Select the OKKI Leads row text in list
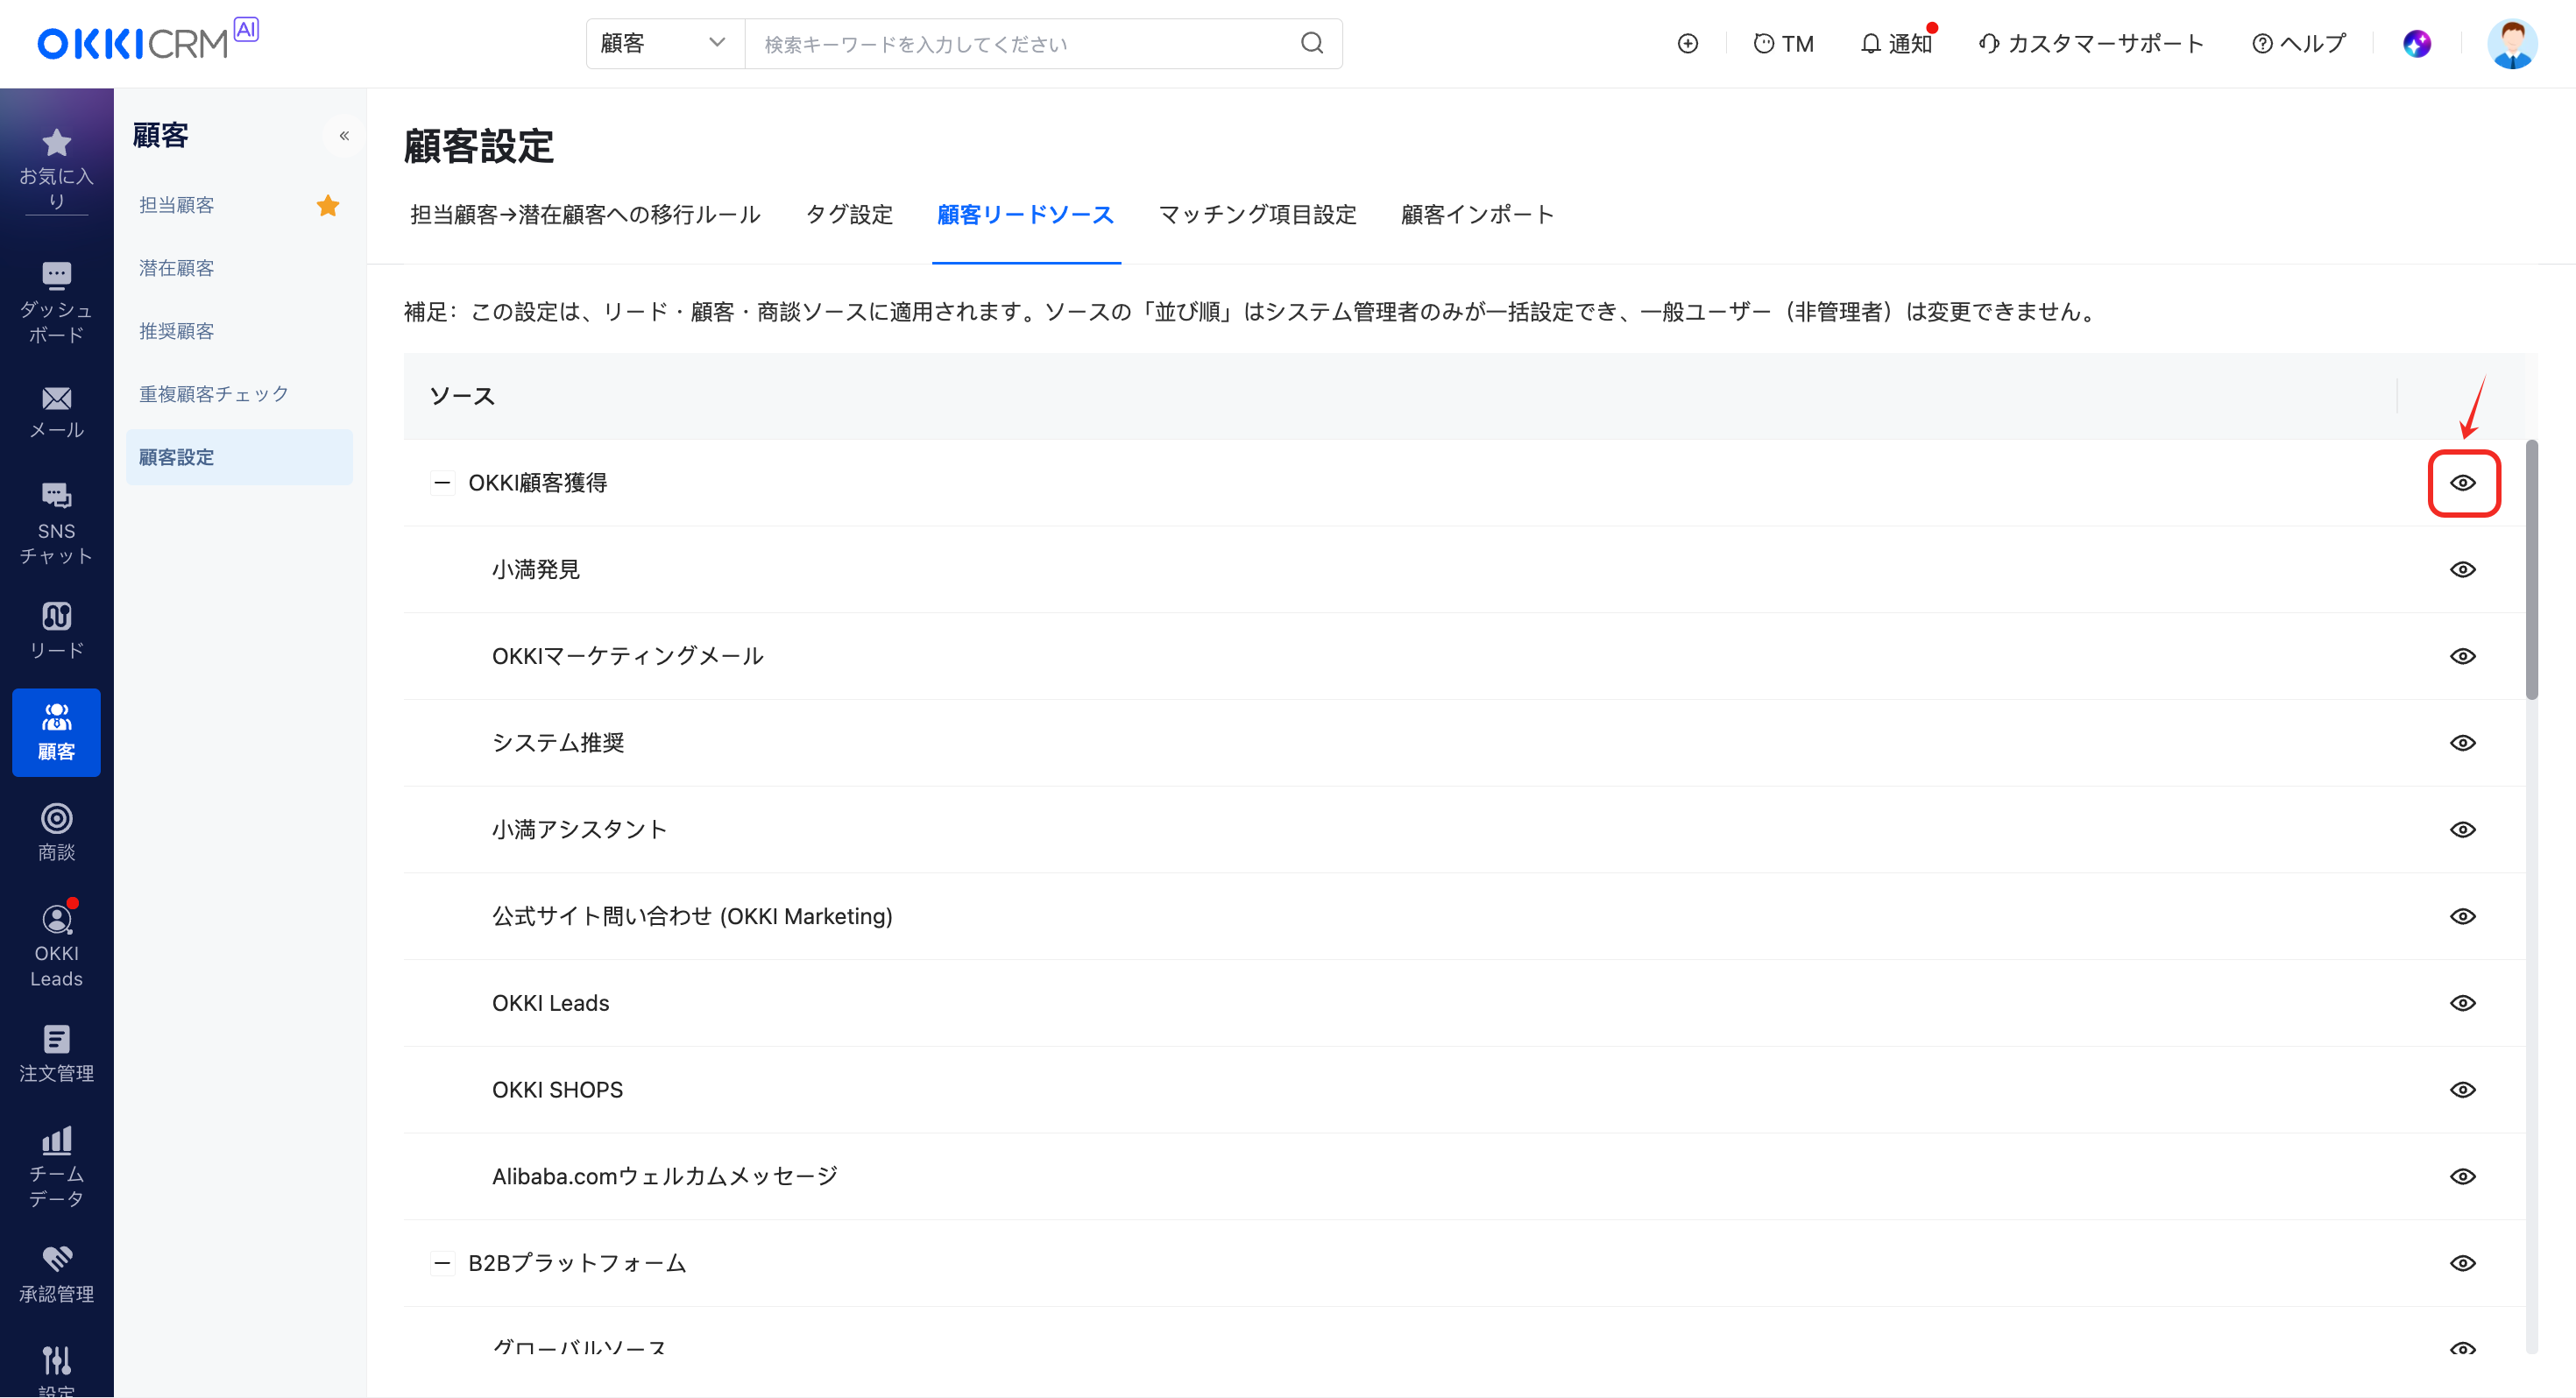This screenshot has height=1398, width=2576. (x=550, y=1003)
